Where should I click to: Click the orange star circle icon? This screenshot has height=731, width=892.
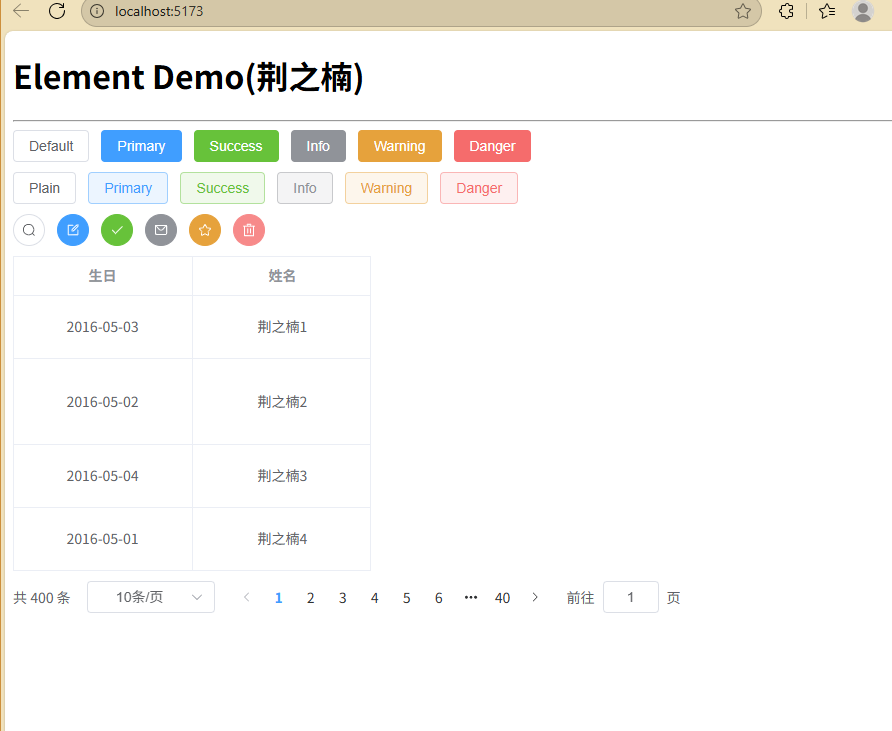(205, 230)
